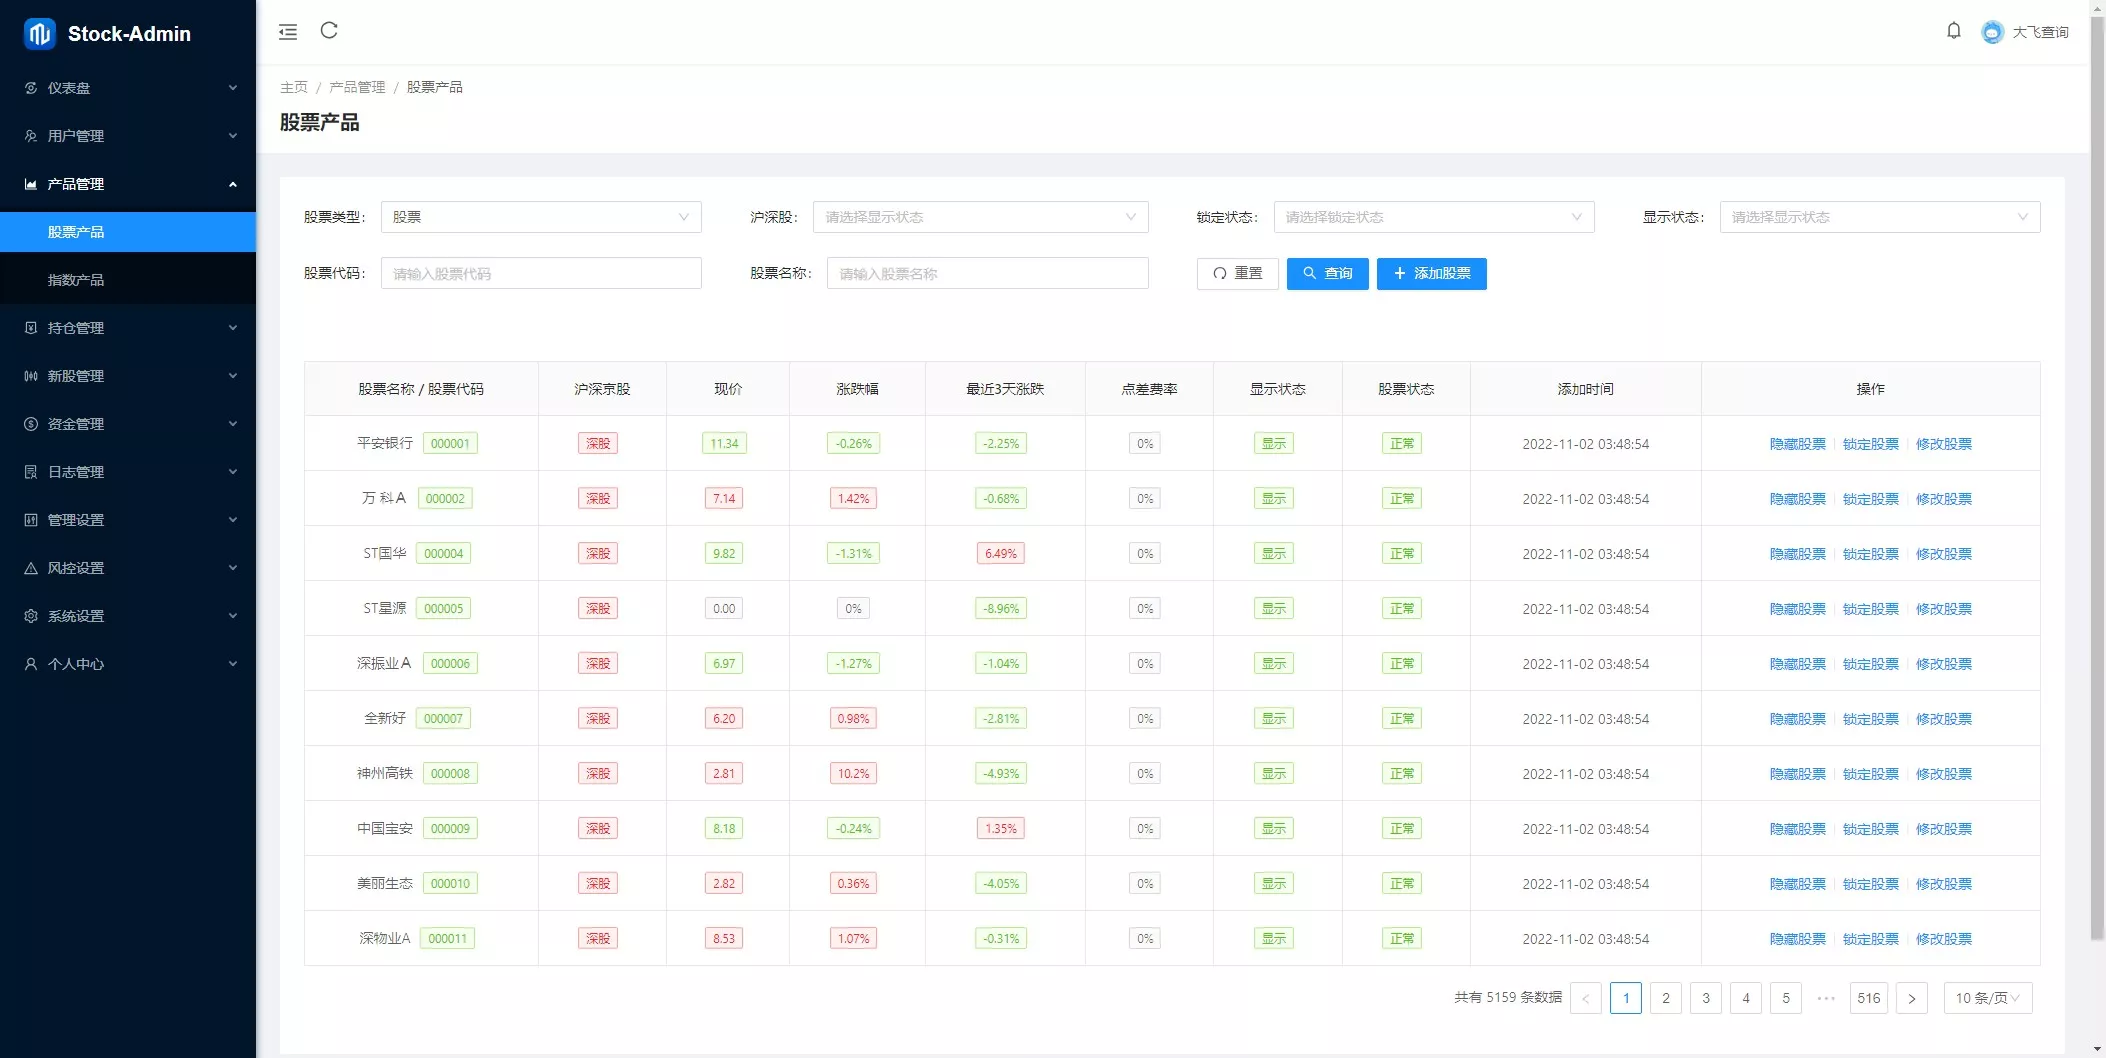This screenshot has height=1058, width=2106.
Task: Click the page refresh icon
Action: click(330, 31)
